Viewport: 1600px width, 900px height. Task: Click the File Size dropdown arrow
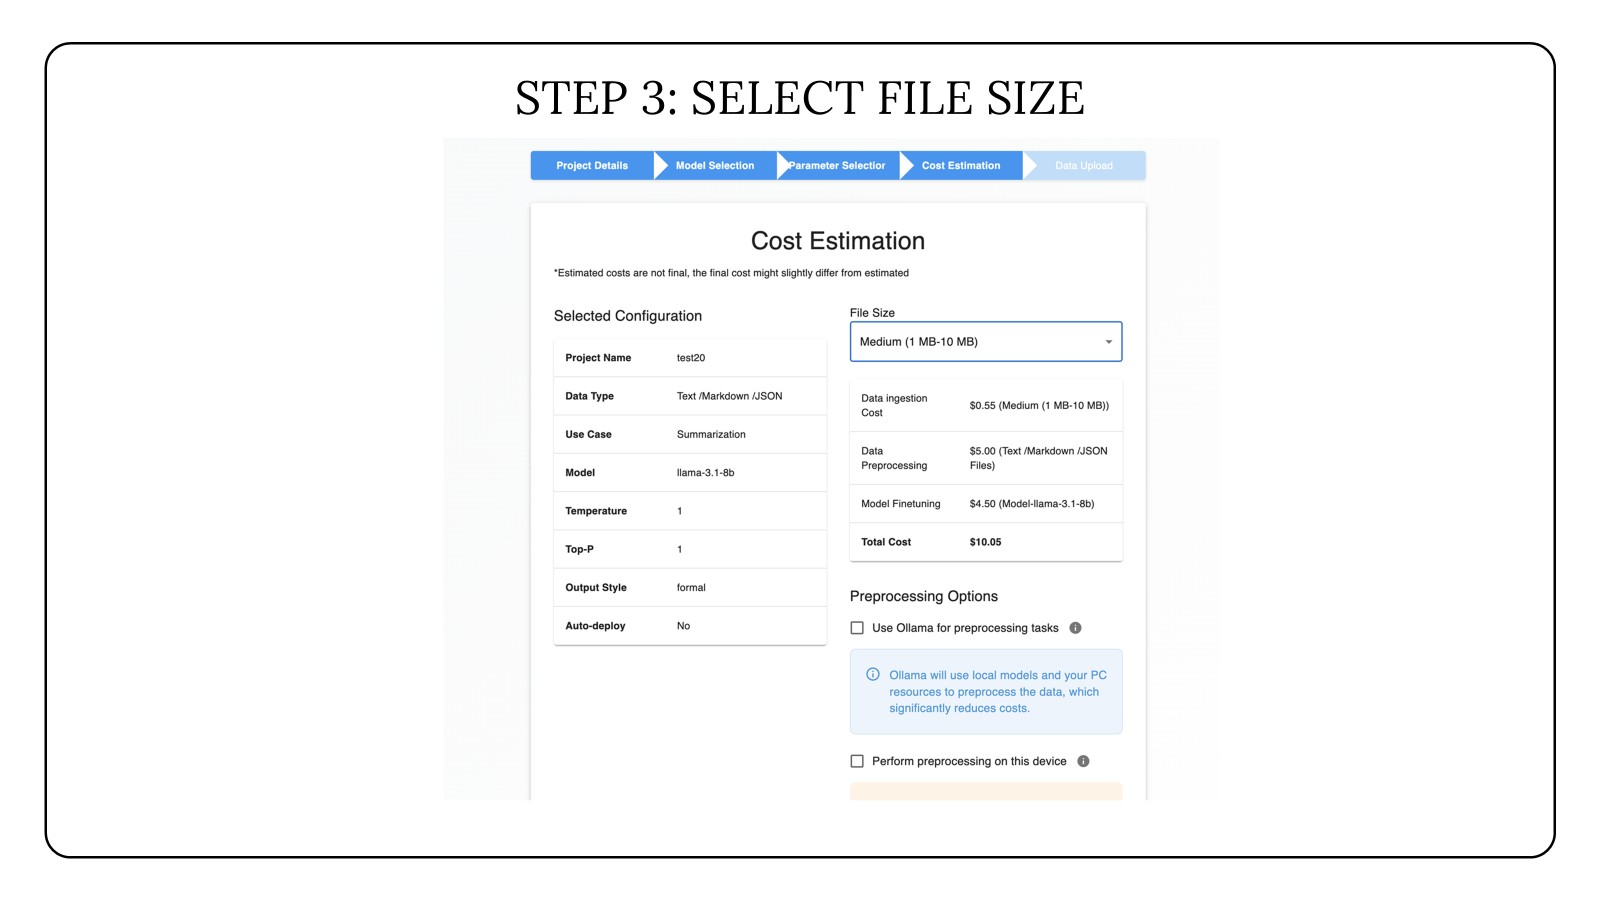click(1108, 342)
